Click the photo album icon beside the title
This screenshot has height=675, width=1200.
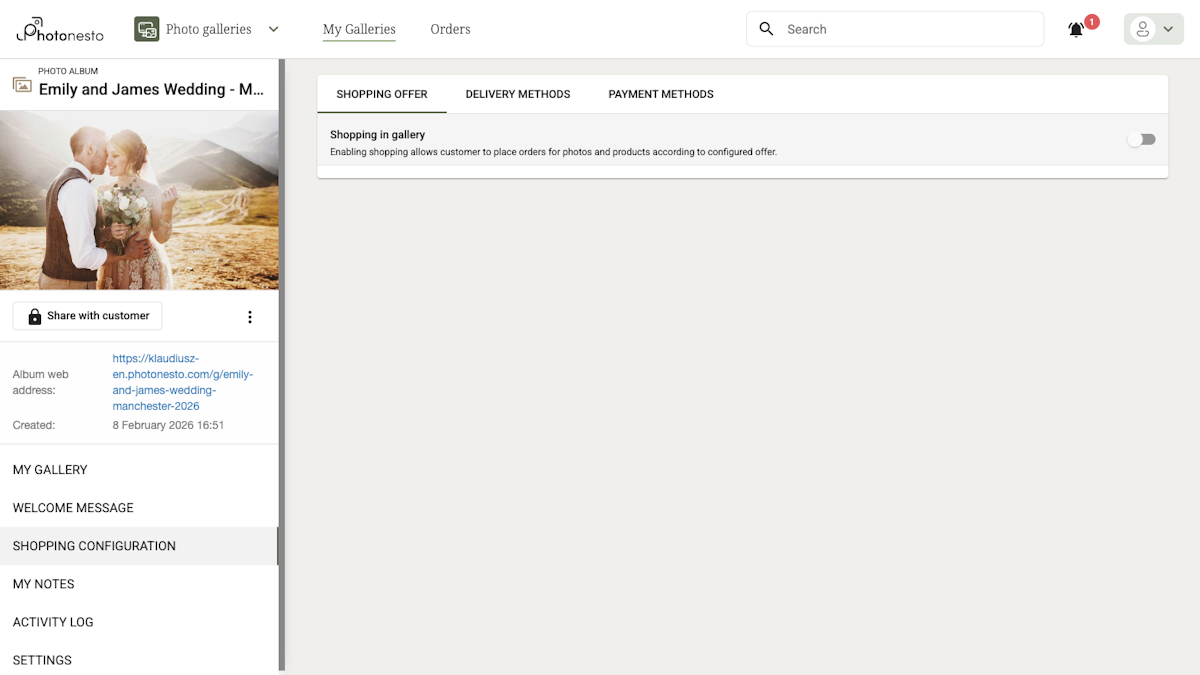click(x=21, y=86)
